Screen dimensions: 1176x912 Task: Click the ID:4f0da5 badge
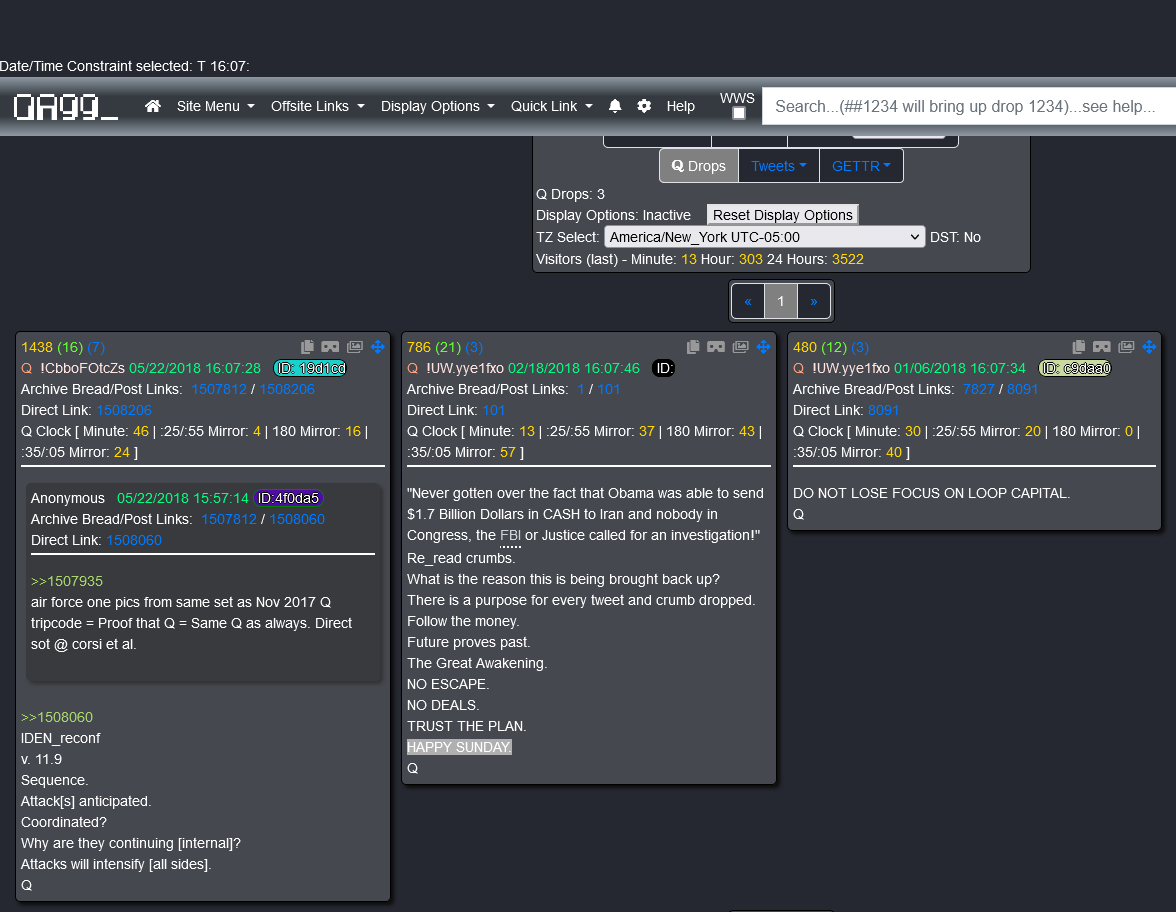[x=289, y=498]
